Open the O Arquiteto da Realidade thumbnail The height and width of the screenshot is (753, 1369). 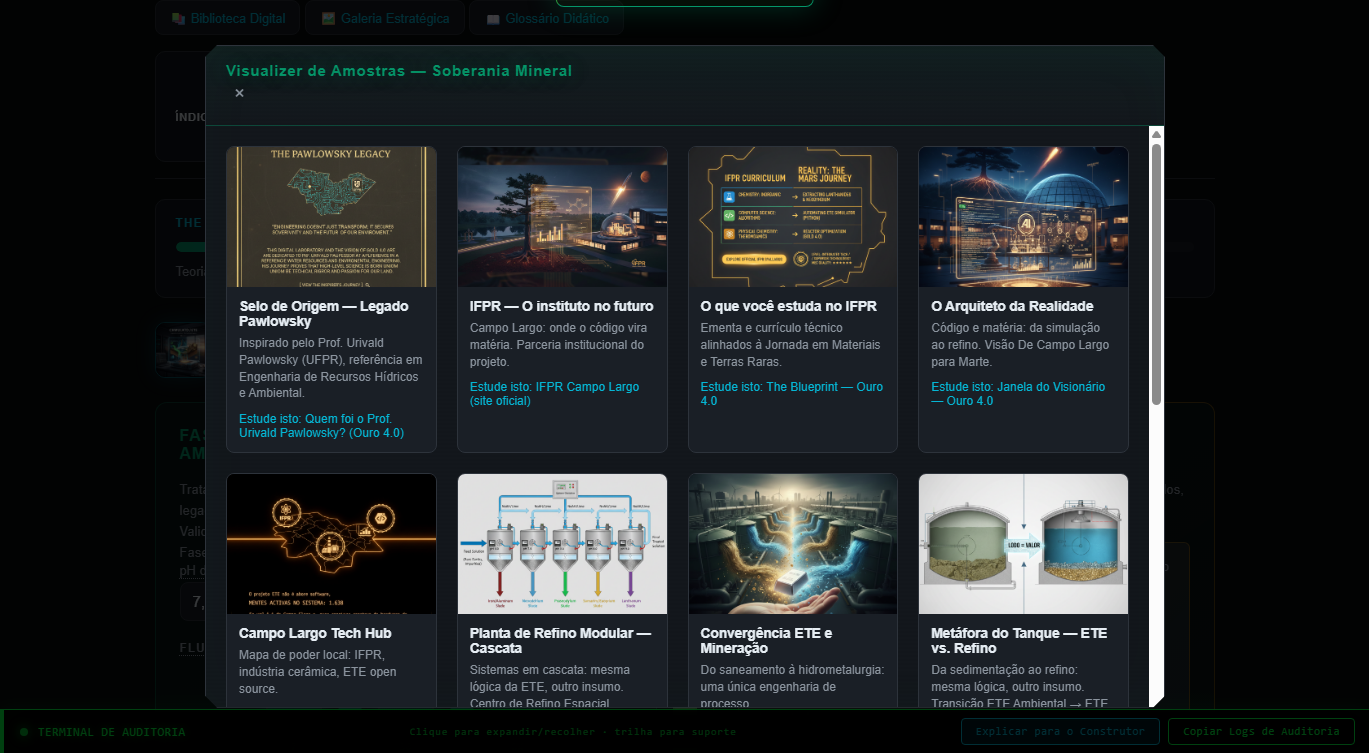coord(1023,217)
